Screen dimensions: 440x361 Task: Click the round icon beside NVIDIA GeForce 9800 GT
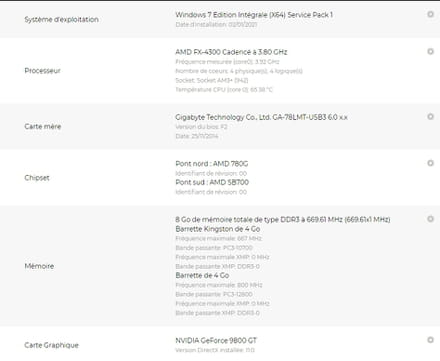tap(430, 340)
